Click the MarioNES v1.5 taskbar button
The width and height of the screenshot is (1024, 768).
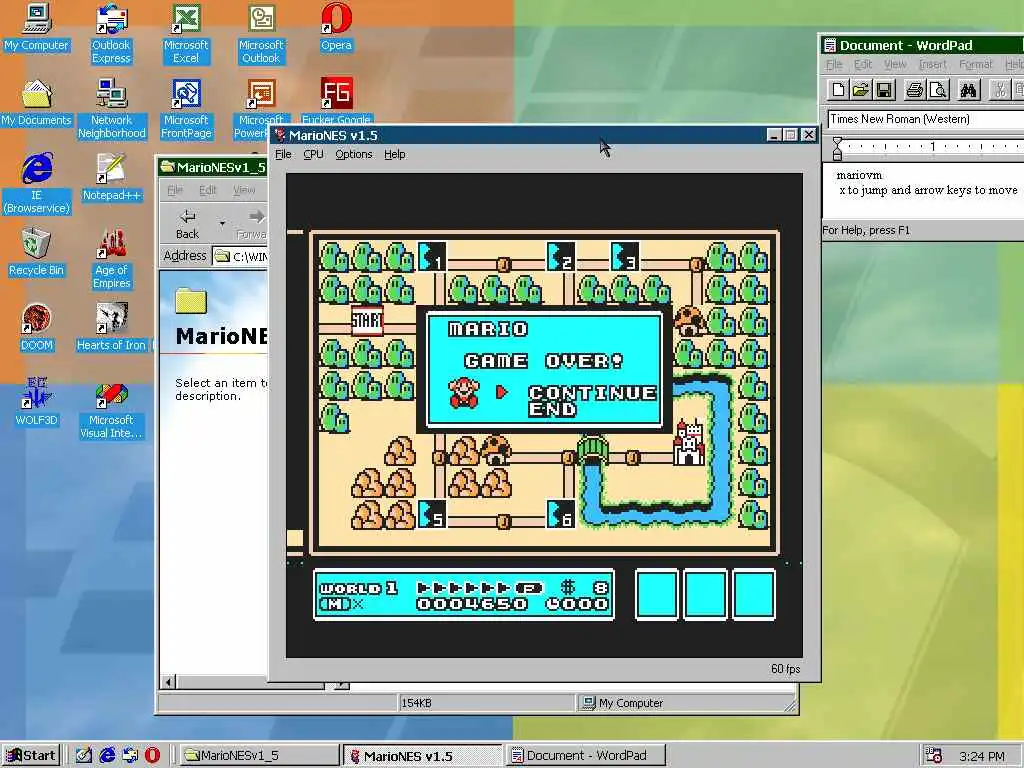point(423,756)
